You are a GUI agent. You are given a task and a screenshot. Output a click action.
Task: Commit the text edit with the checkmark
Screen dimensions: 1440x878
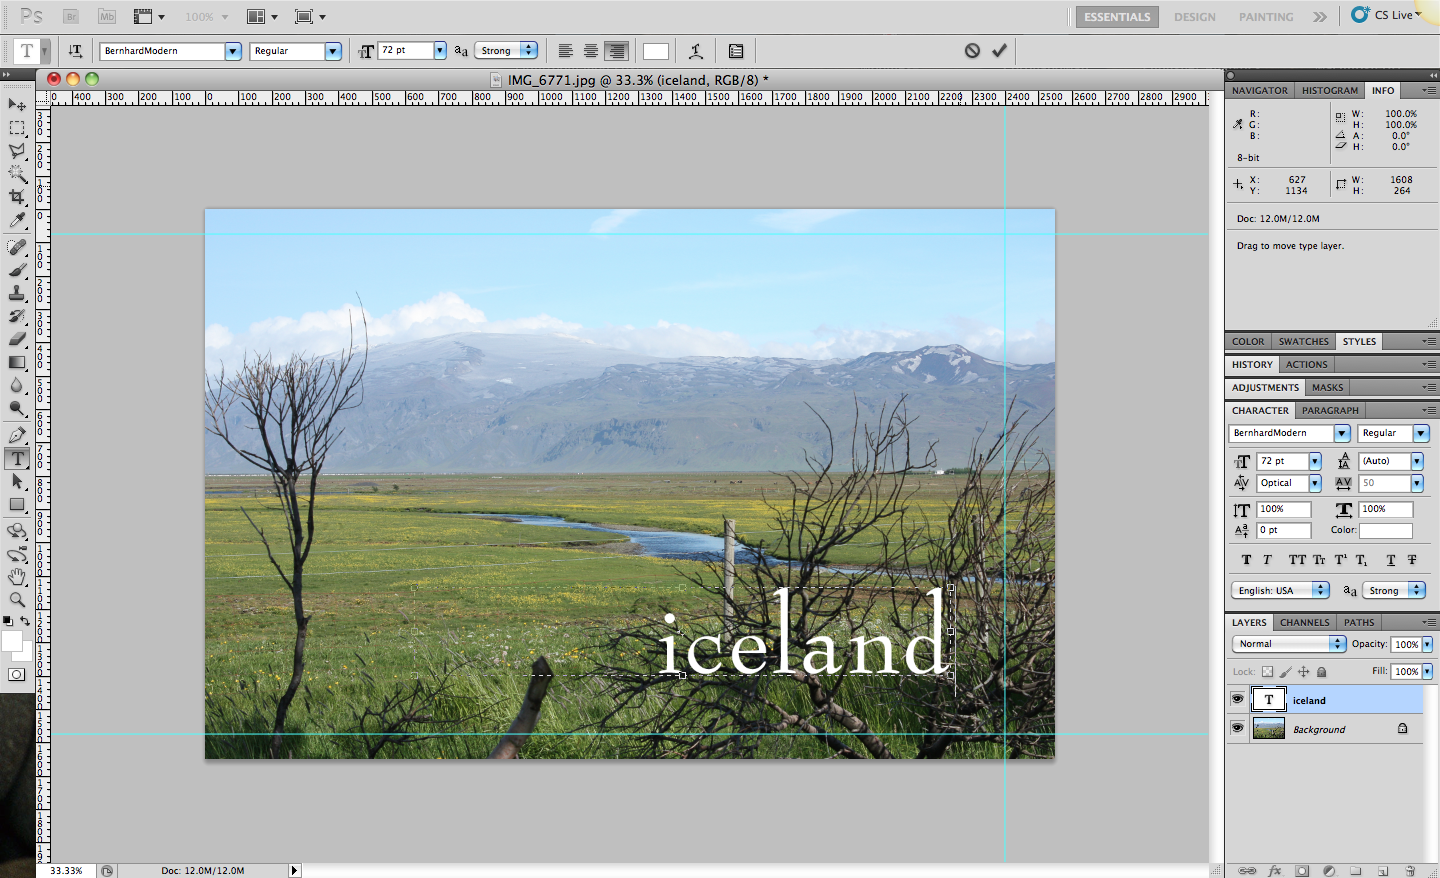click(999, 51)
